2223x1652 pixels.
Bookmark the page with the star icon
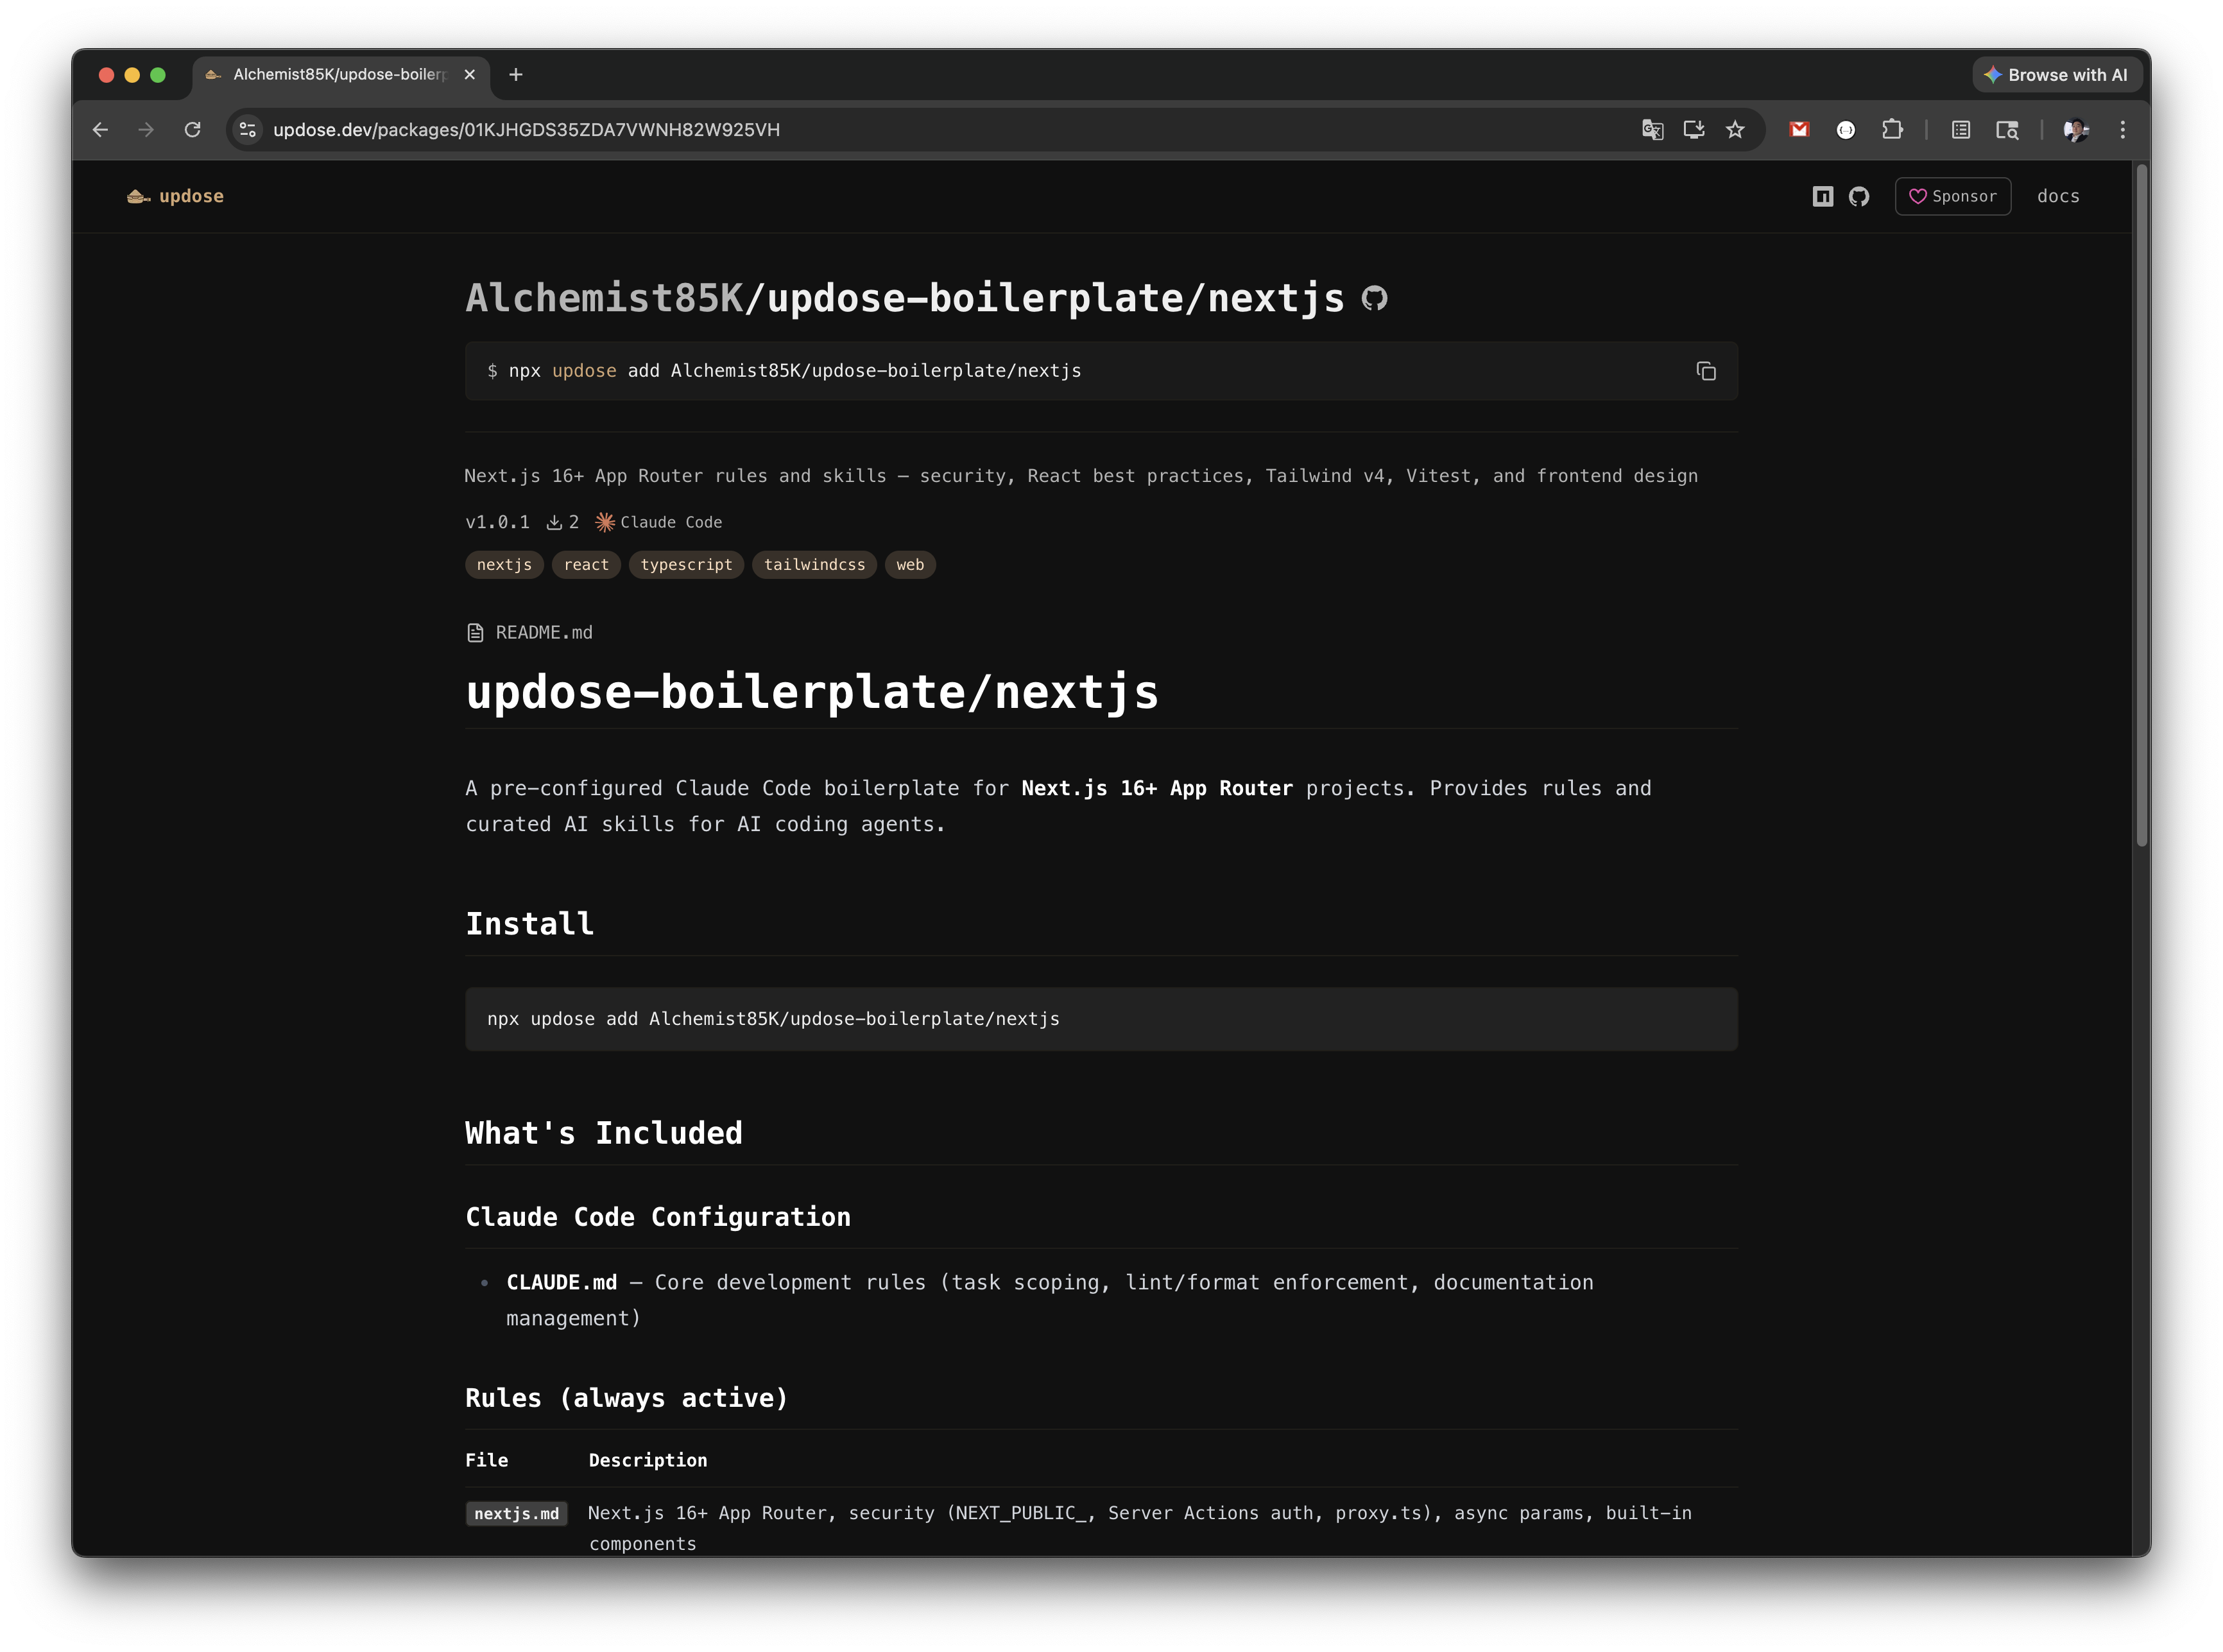1735,129
